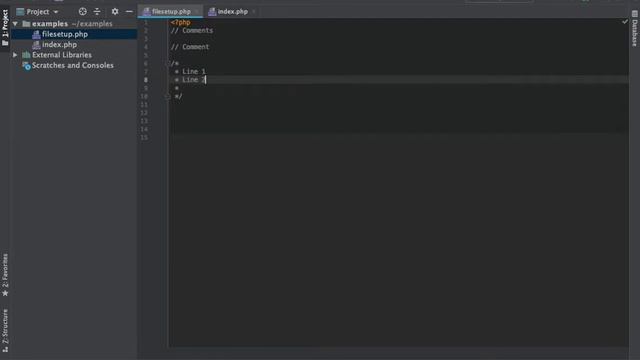The image size is (640, 360).
Task: Collapse the examples root folder
Action: click(15, 24)
